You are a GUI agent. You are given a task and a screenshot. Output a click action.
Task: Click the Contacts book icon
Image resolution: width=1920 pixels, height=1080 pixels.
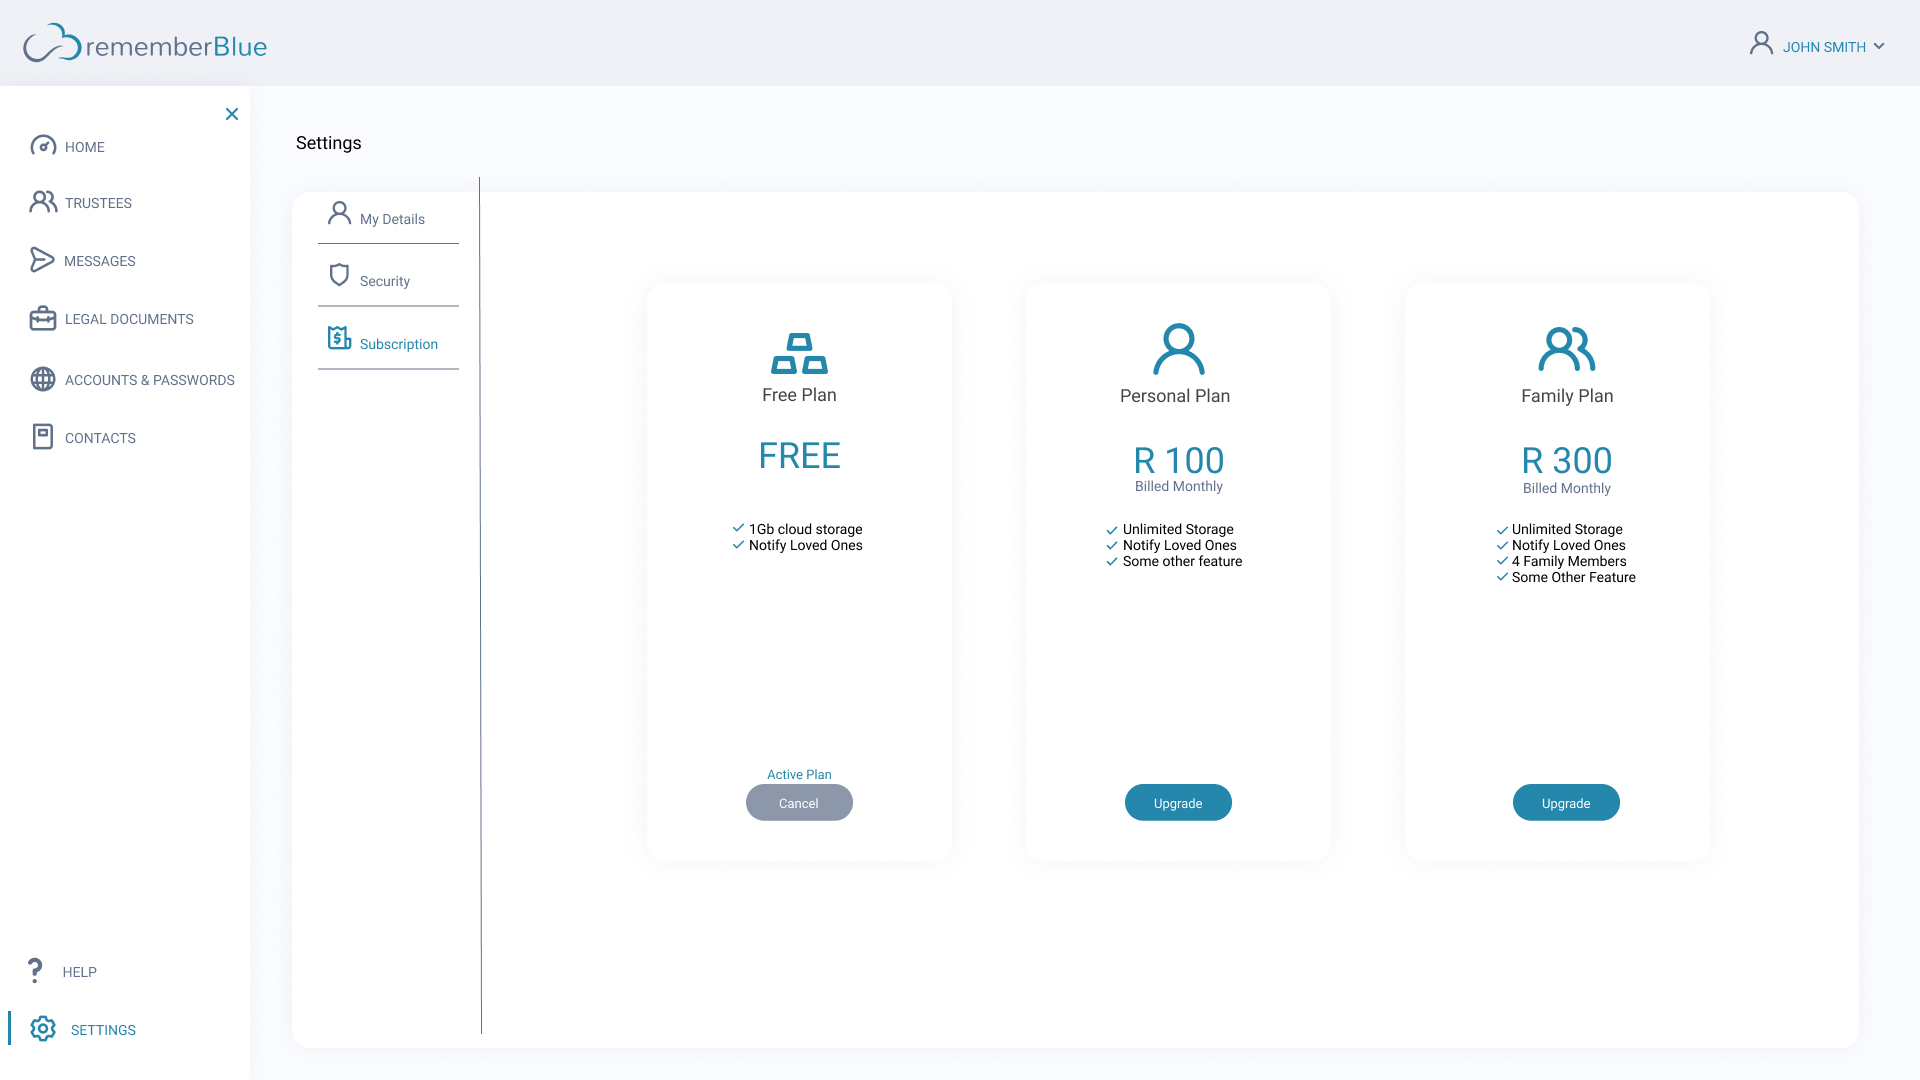[x=43, y=437]
